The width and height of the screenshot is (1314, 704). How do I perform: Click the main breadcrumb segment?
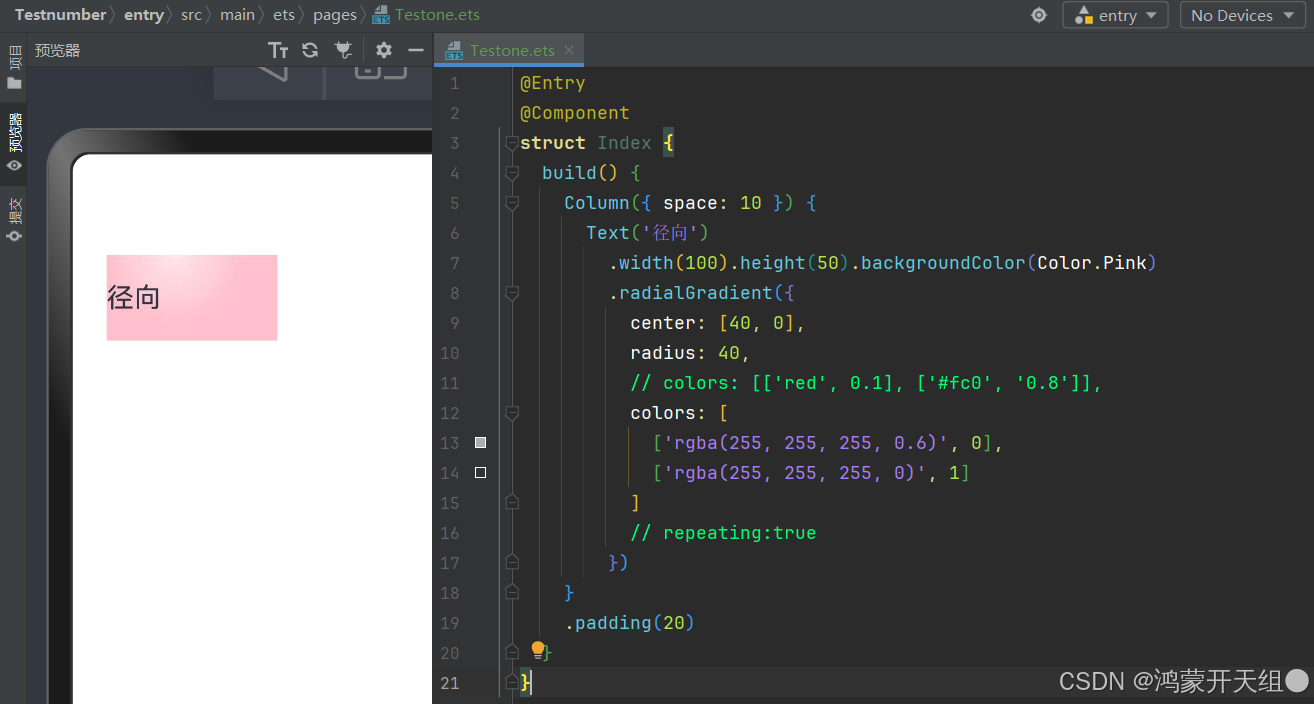point(237,15)
